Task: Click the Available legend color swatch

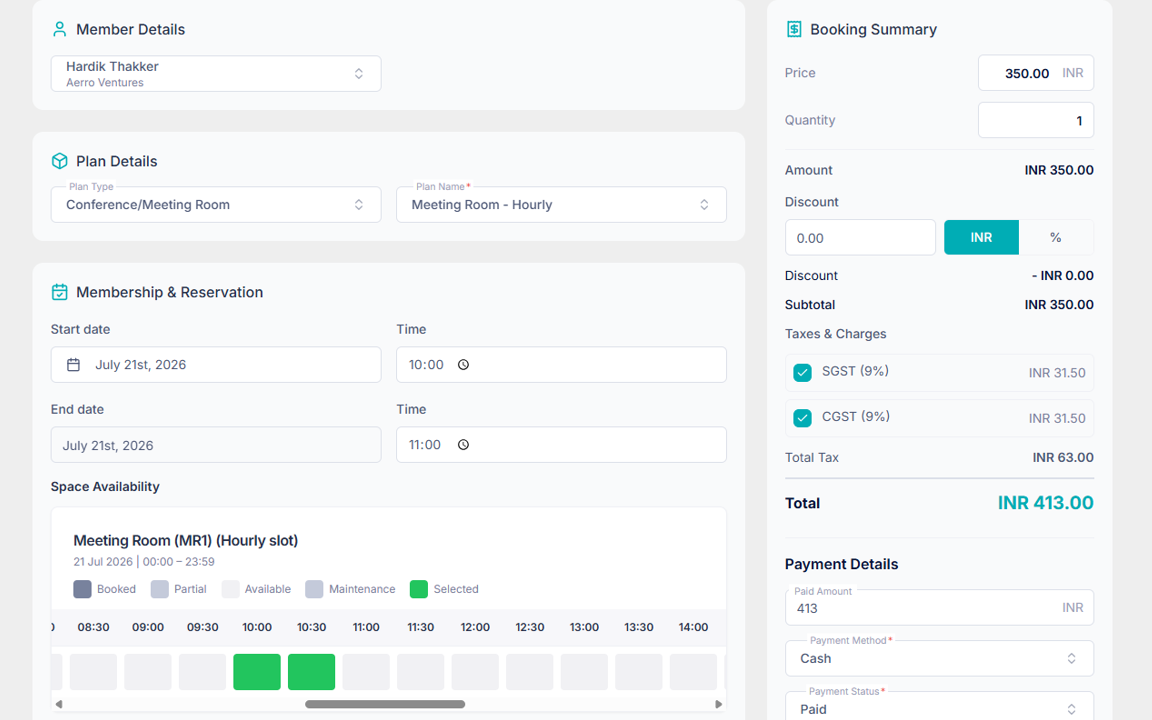Action: point(231,589)
